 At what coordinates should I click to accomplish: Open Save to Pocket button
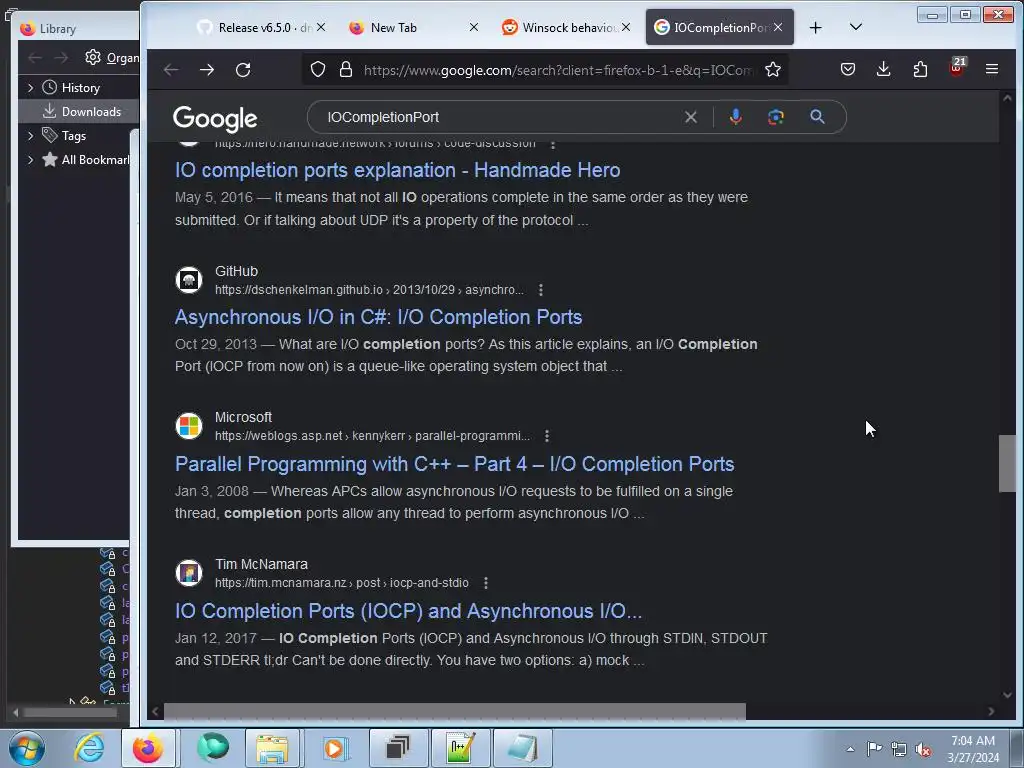click(848, 69)
